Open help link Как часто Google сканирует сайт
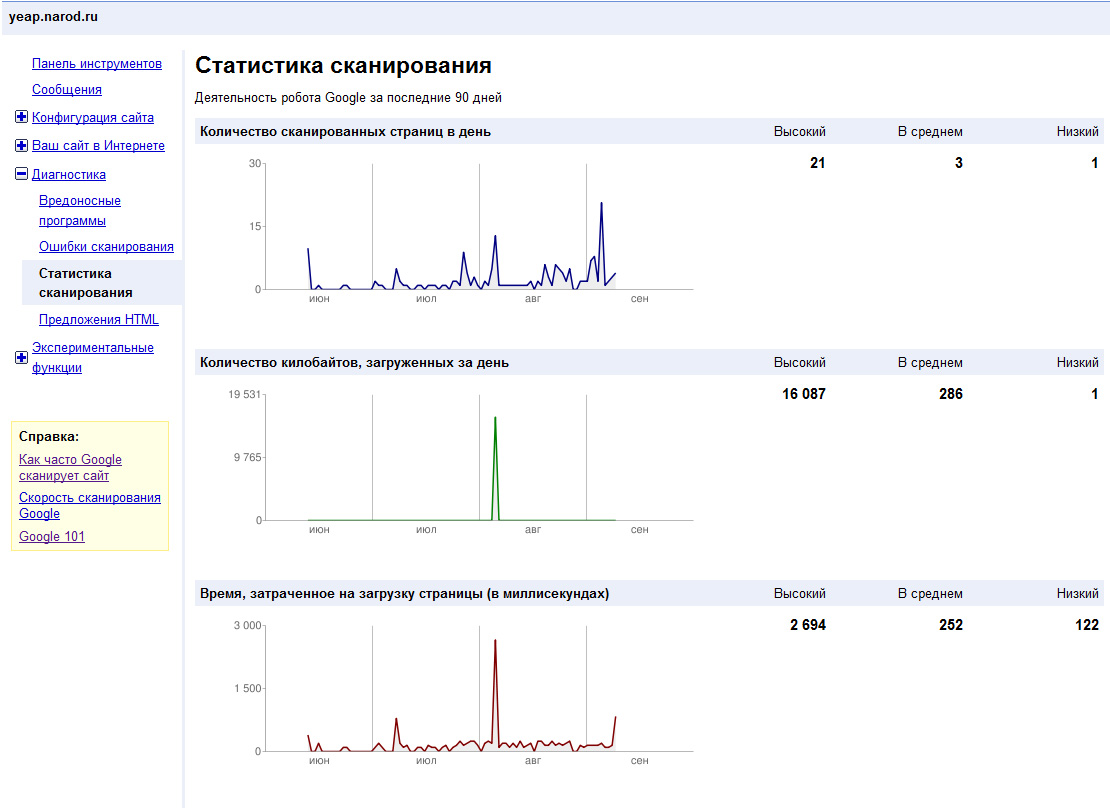1110x808 pixels. click(70, 468)
